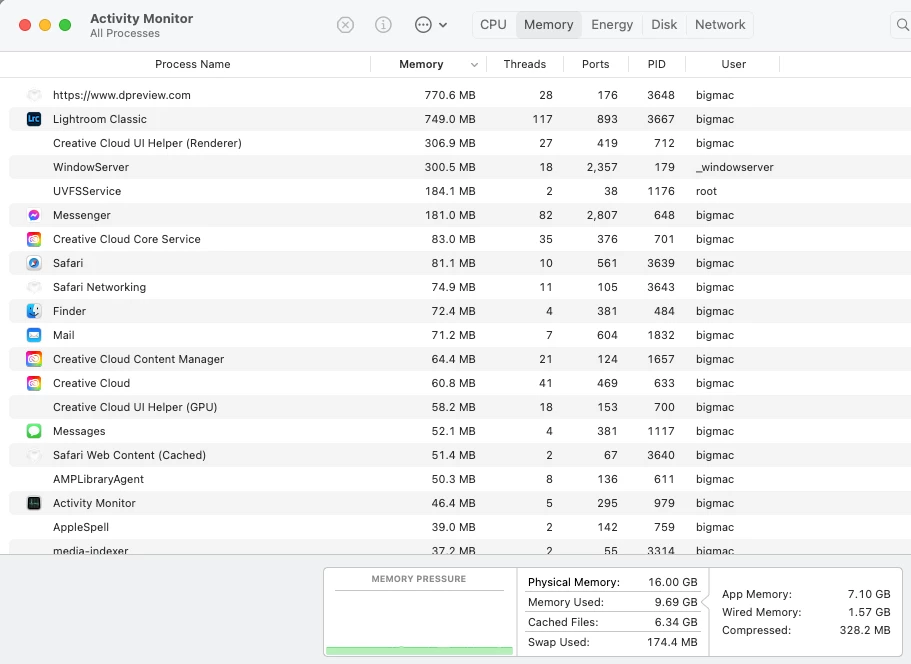Sort by the Ports column header

click(596, 64)
